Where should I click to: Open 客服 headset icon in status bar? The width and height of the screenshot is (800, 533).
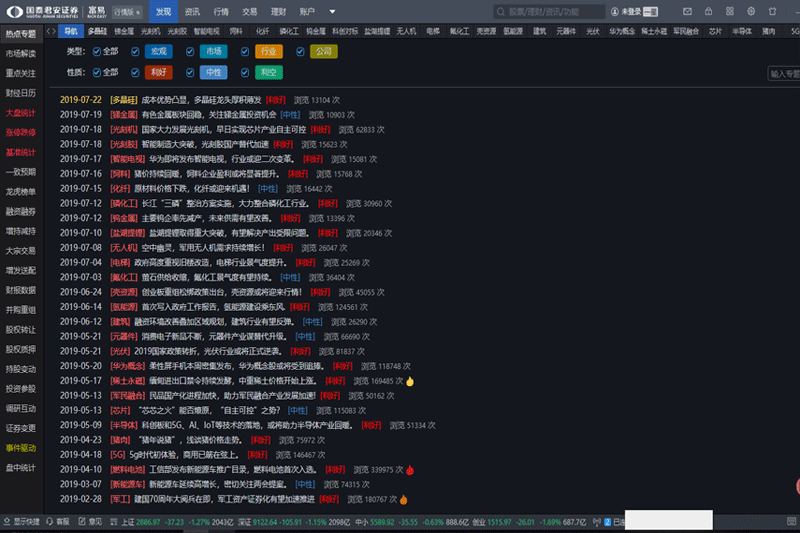49,521
